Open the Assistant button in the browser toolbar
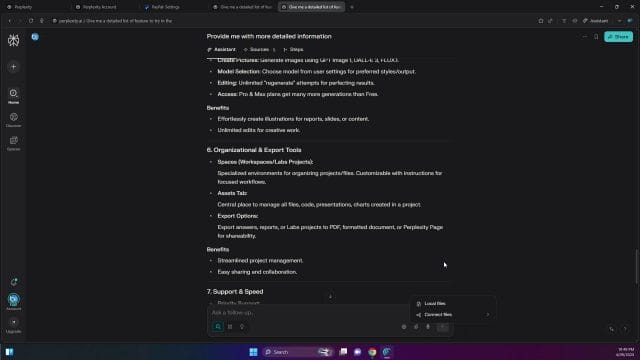Image resolution: width=640 pixels, height=360 pixels. [x=596, y=20]
